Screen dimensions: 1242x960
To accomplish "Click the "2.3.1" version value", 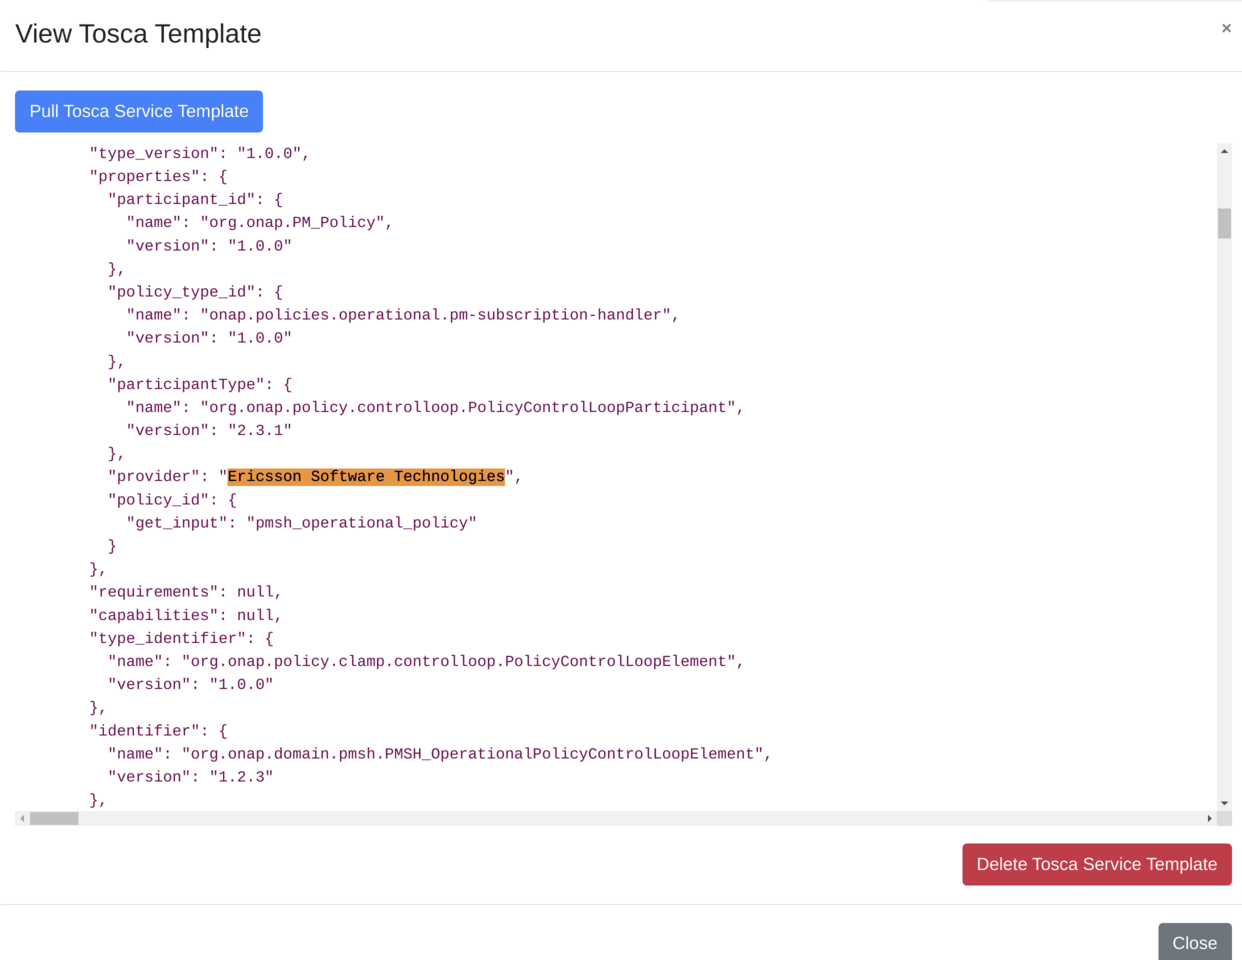I will click(260, 430).
